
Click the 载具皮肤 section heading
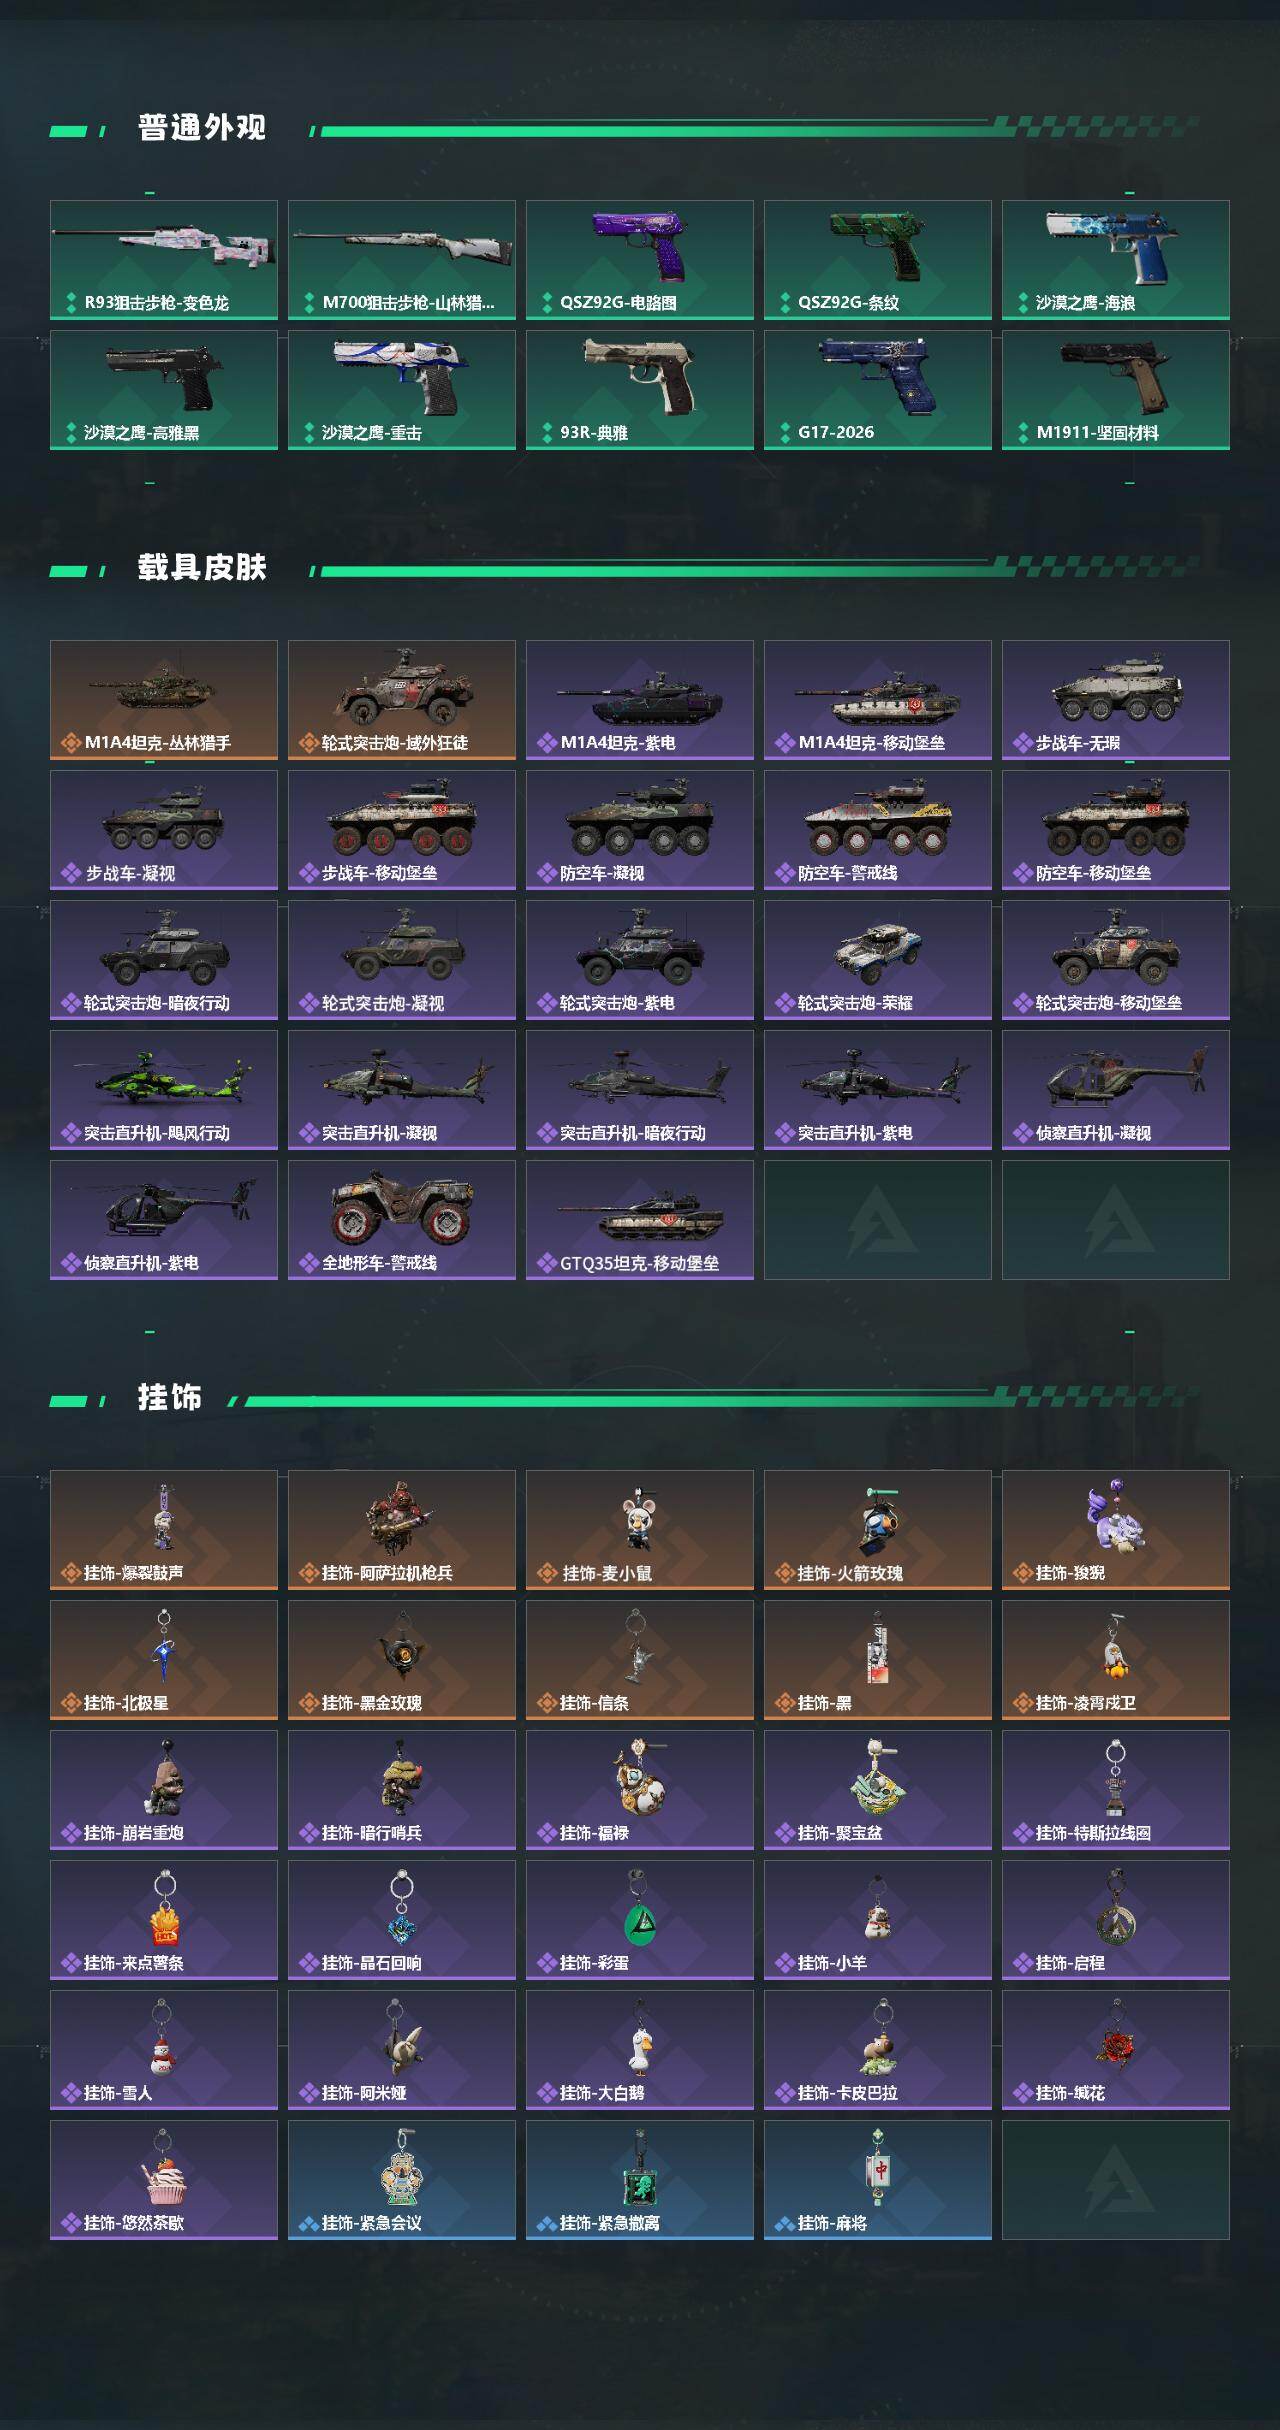[202, 568]
